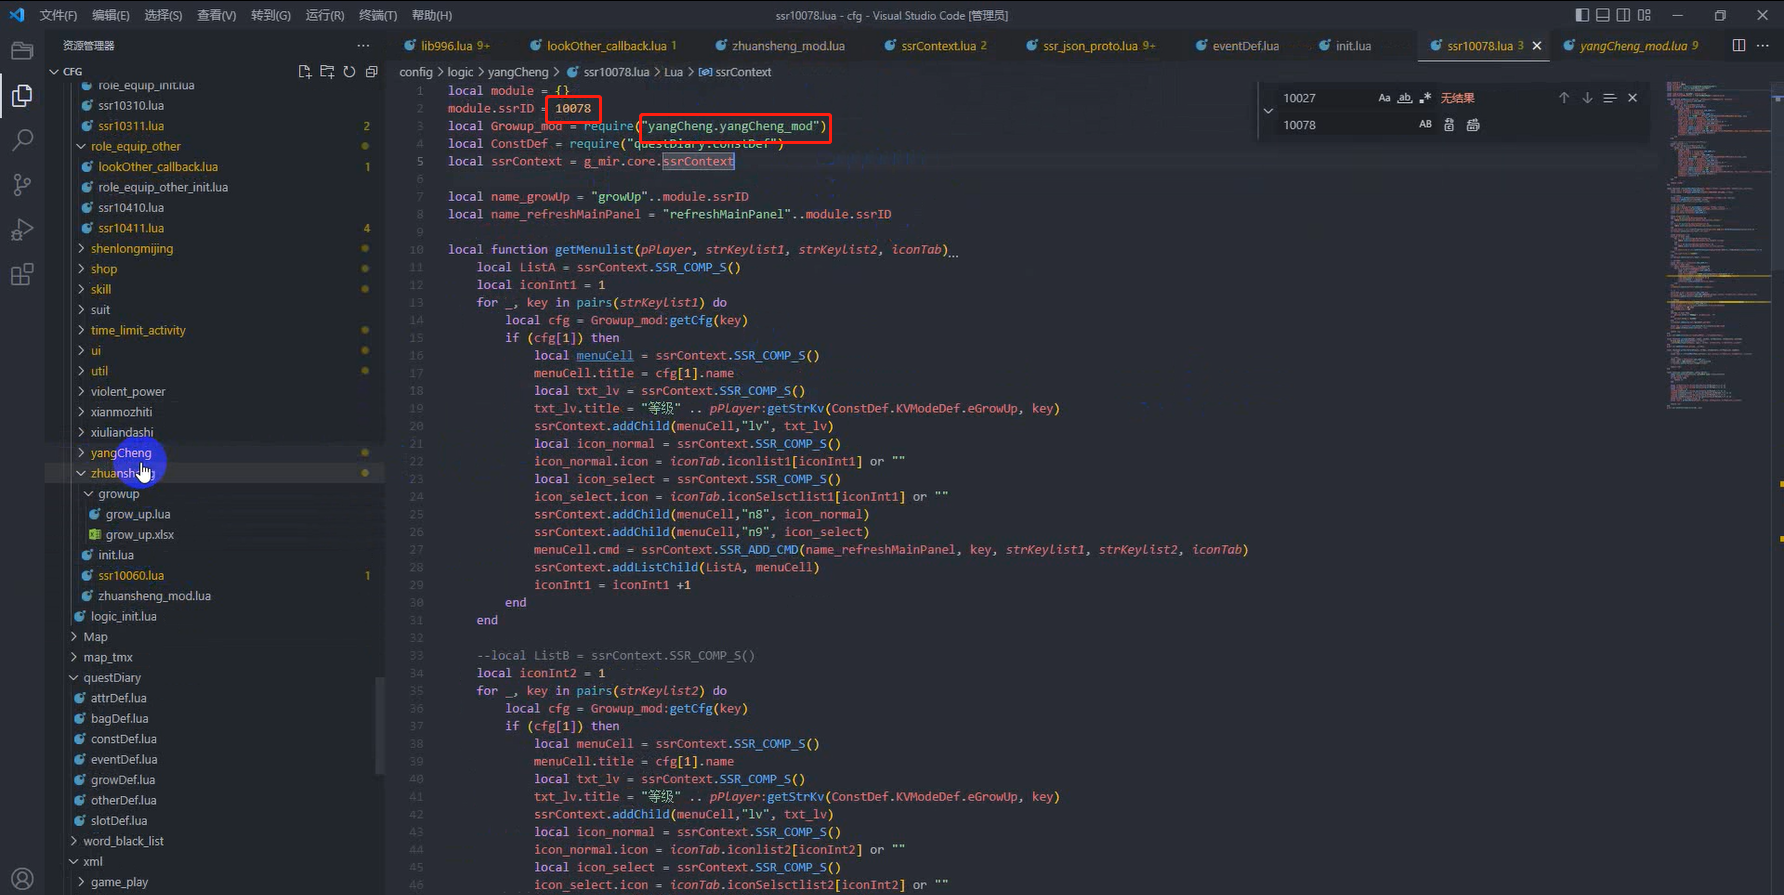
Task: Open the 终端(T) menu
Action: (x=377, y=15)
